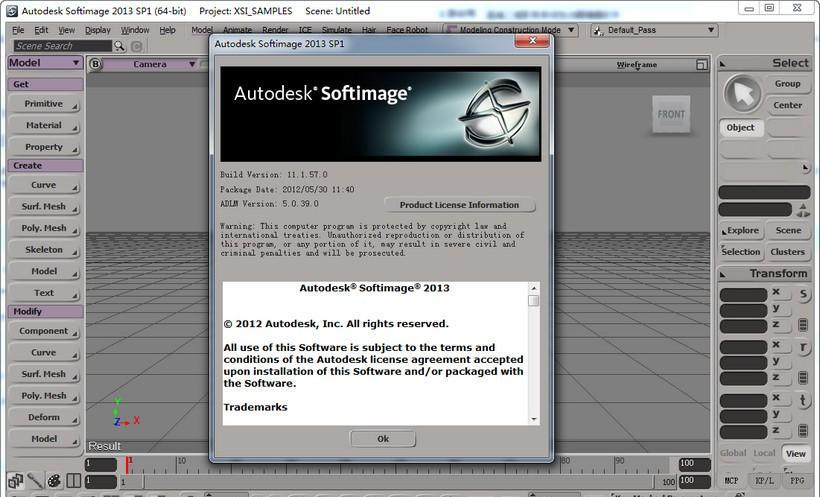
Task: Expand the Get Material menu
Action: point(45,126)
